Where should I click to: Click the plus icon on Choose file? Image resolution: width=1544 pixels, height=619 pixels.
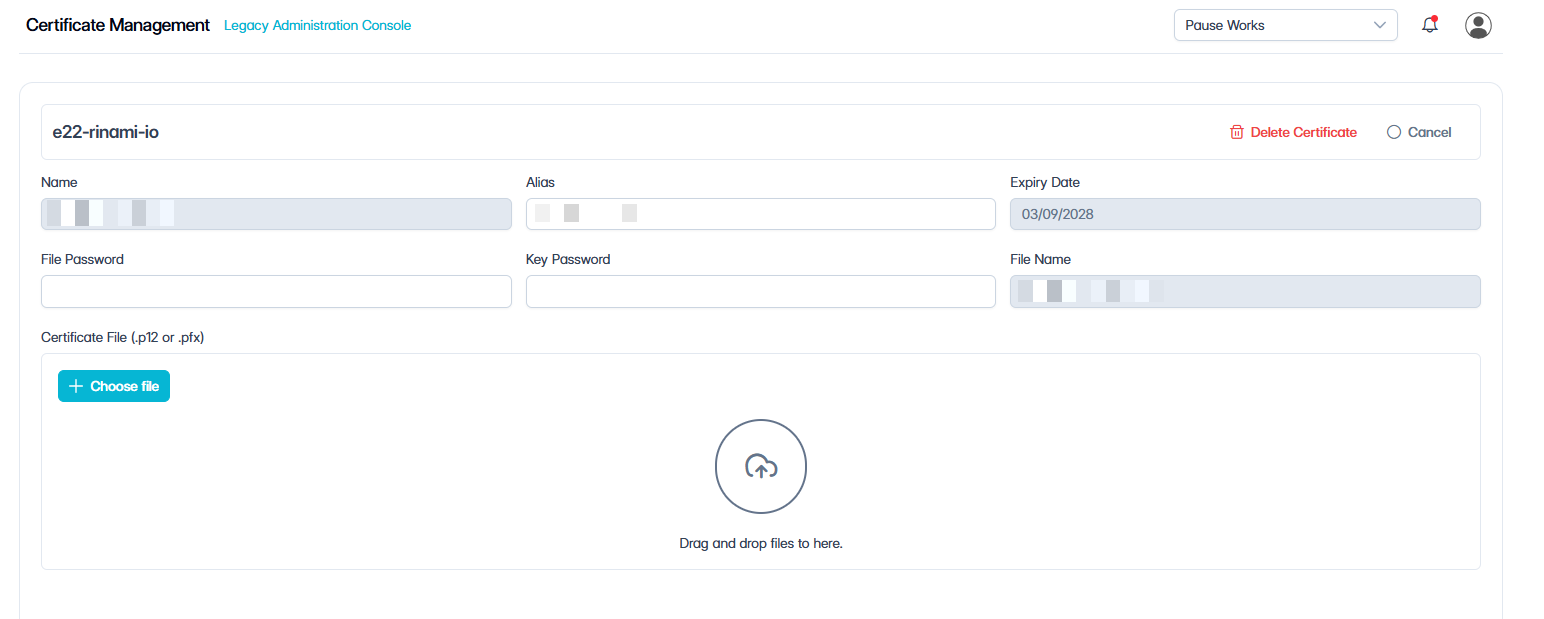point(76,386)
